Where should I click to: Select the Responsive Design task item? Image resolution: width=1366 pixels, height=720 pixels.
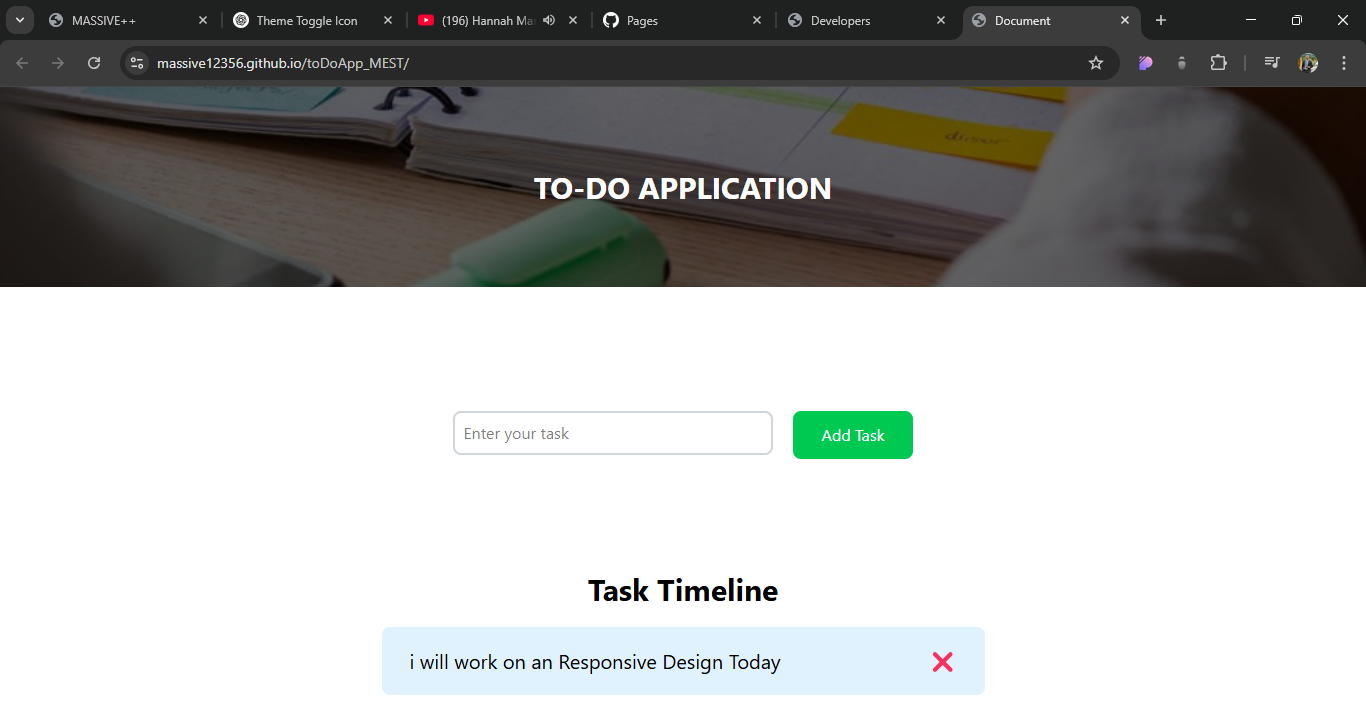tap(595, 662)
